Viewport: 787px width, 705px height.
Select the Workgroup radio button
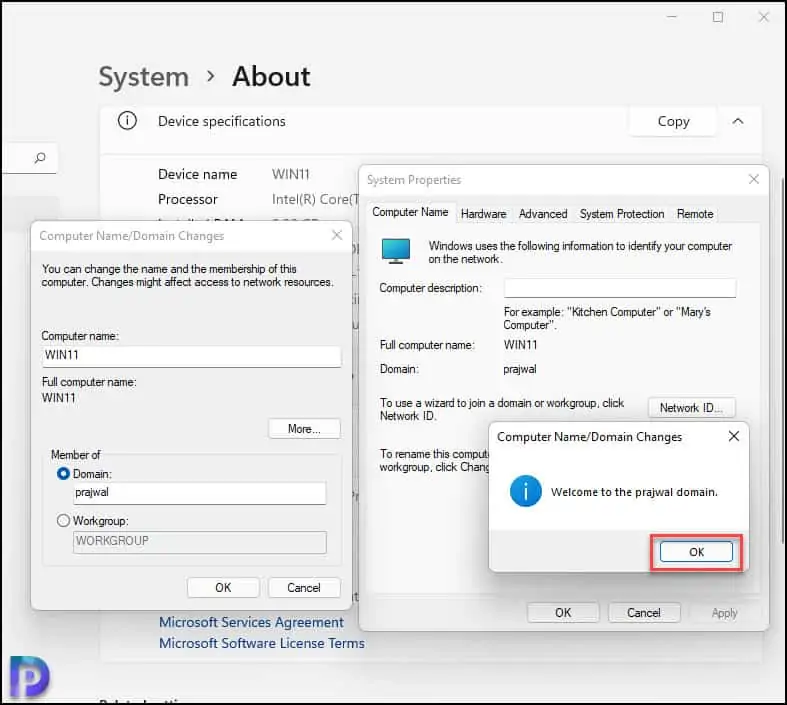64,521
